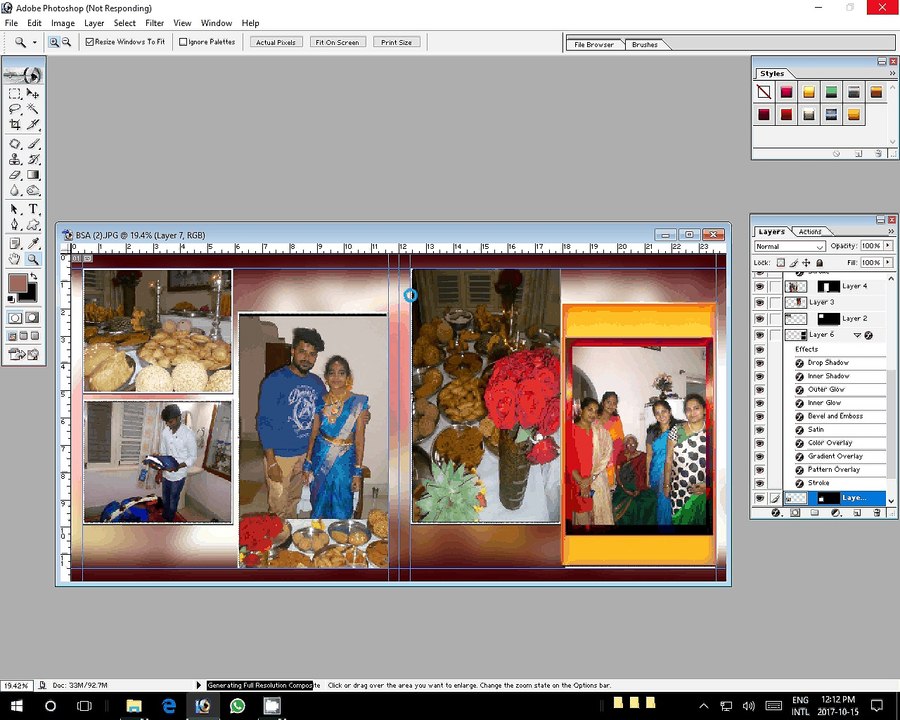Select the Blur tool
Image resolution: width=900 pixels, height=720 pixels.
(15, 191)
